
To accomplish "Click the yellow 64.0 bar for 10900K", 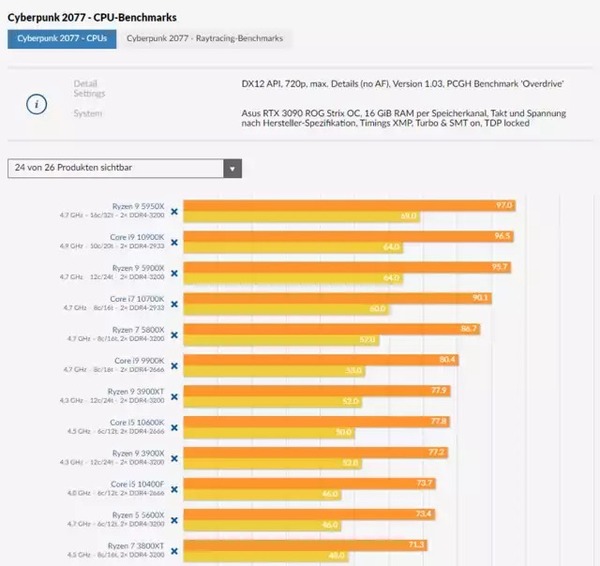I will tap(293, 247).
